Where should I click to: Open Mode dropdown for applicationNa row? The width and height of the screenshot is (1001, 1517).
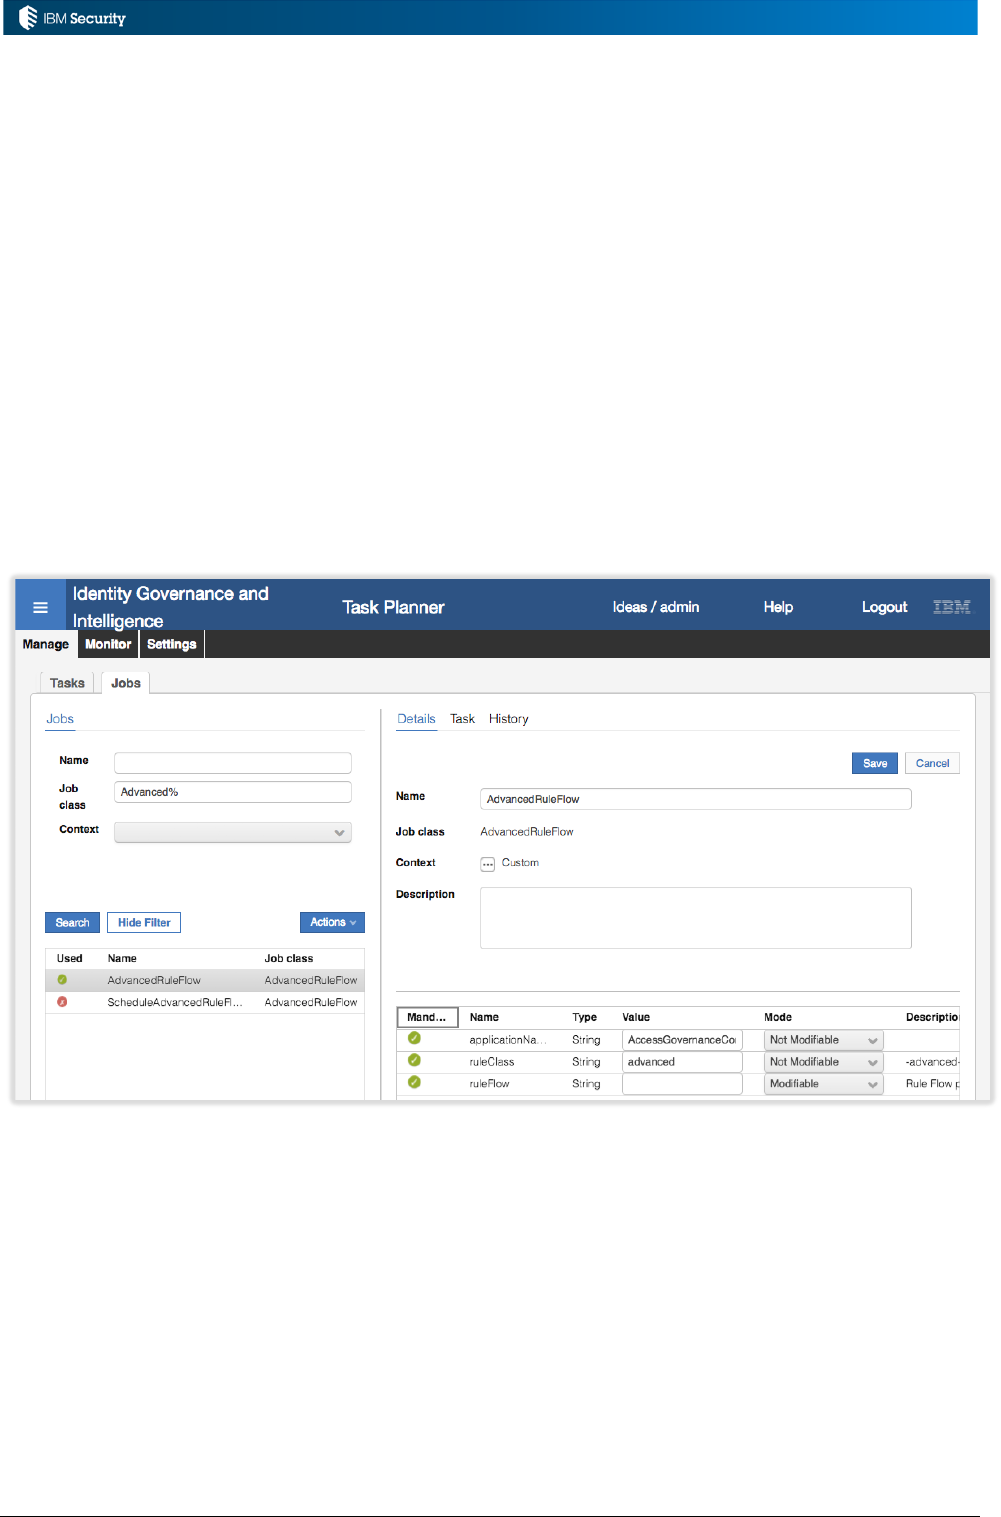824,1040
